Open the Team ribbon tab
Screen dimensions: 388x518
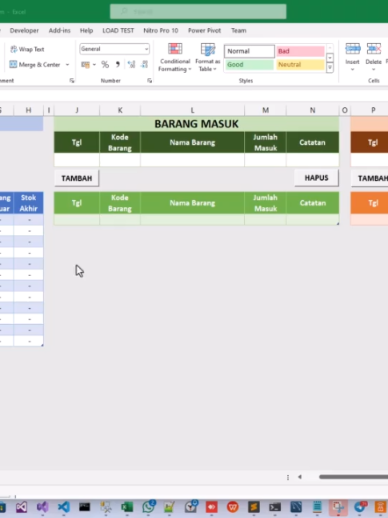239,30
